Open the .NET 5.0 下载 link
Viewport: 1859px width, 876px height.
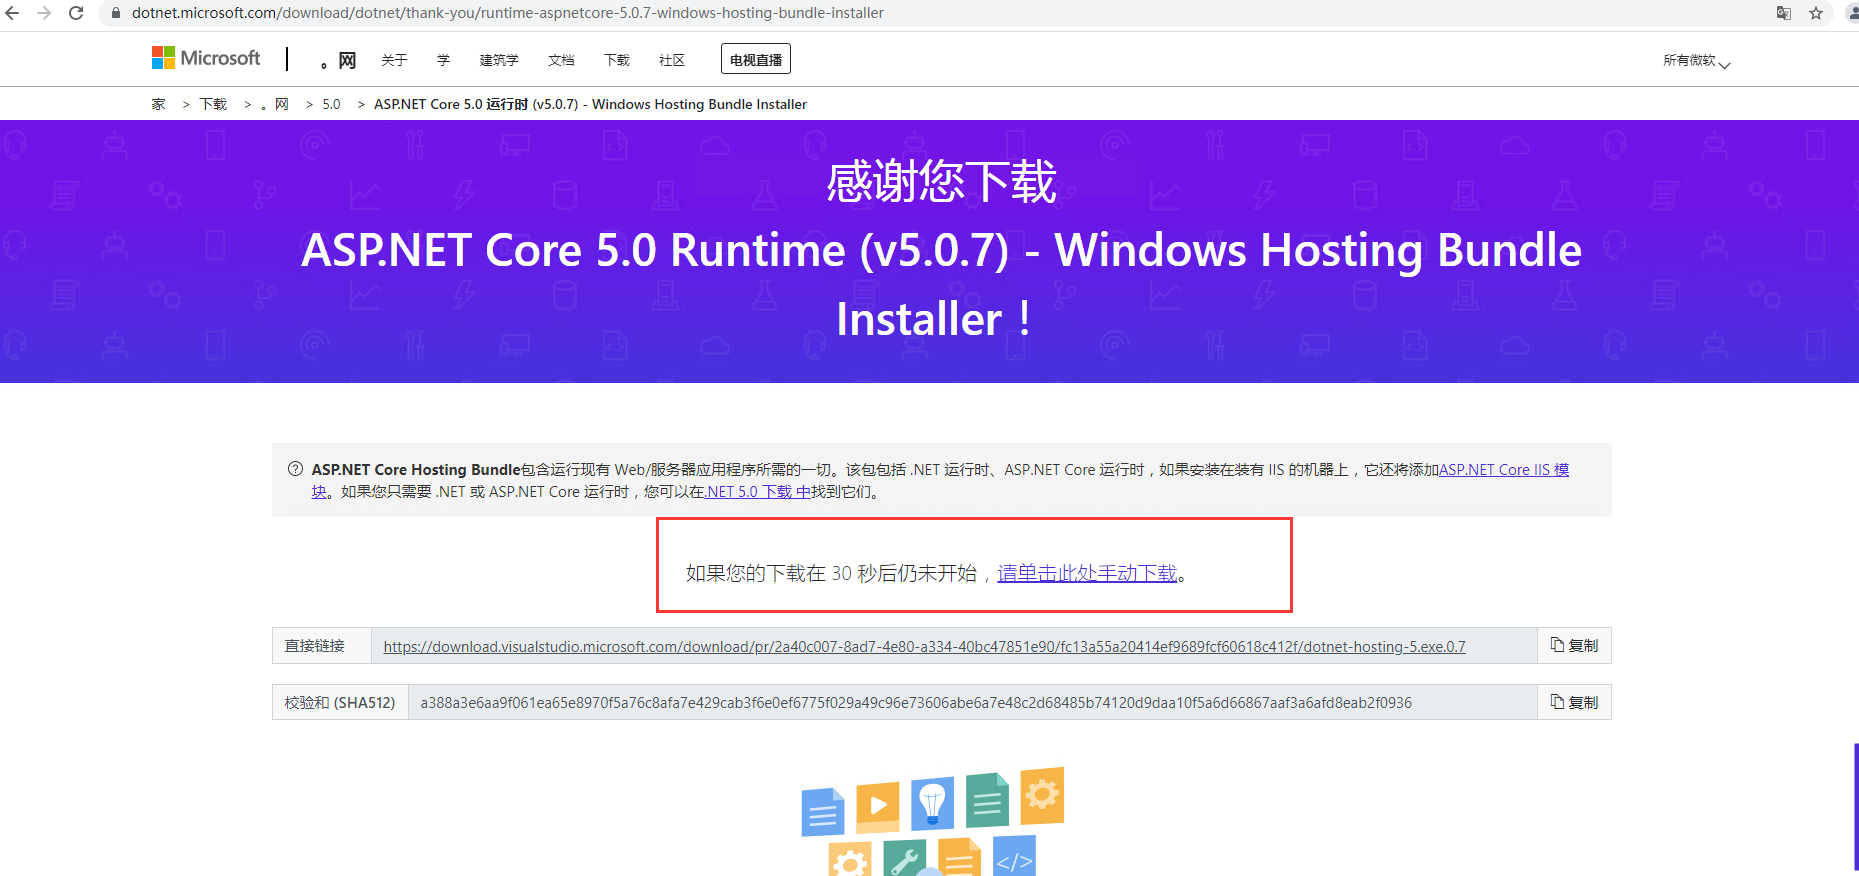759,492
